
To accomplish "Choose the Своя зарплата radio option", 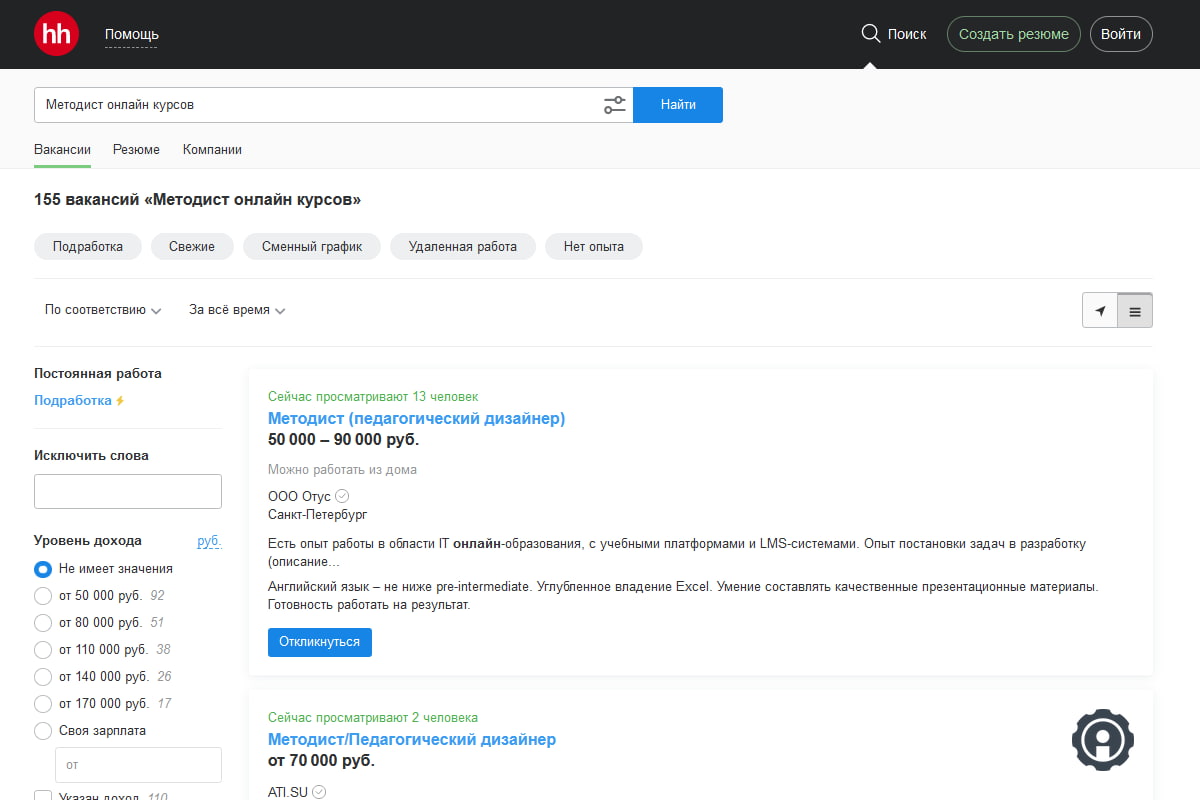I will pos(43,731).
